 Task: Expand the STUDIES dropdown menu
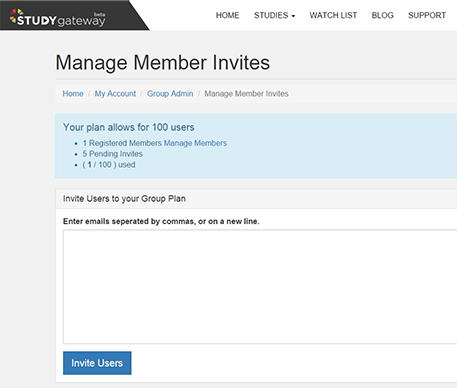coord(274,15)
